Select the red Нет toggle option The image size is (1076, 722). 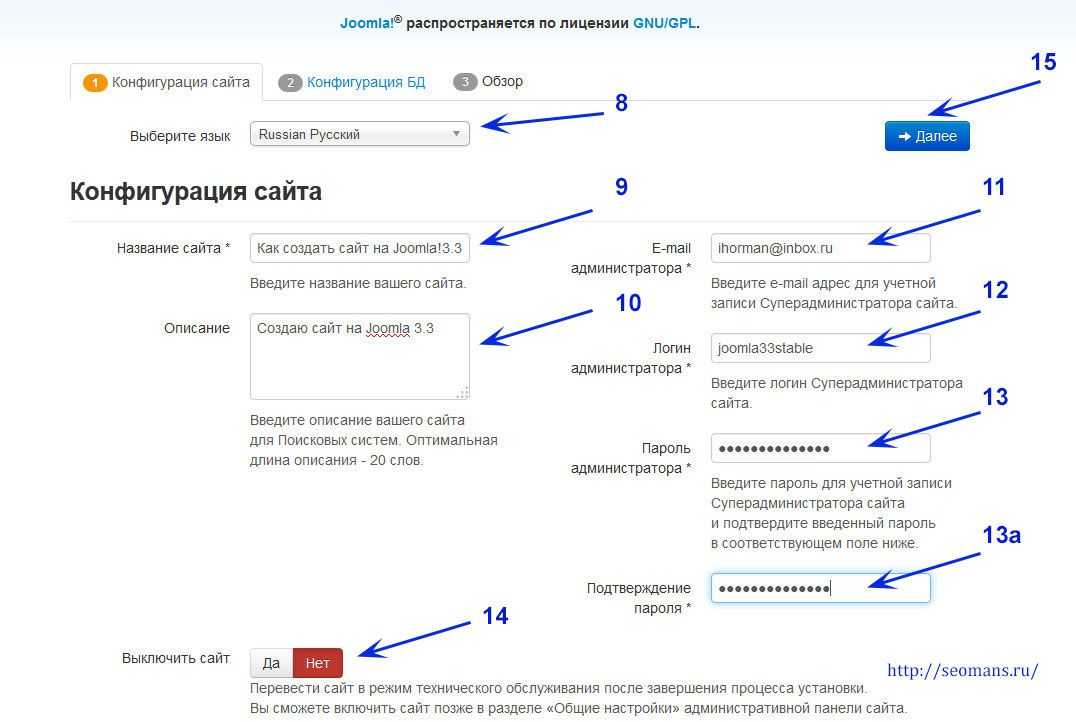coord(318,663)
